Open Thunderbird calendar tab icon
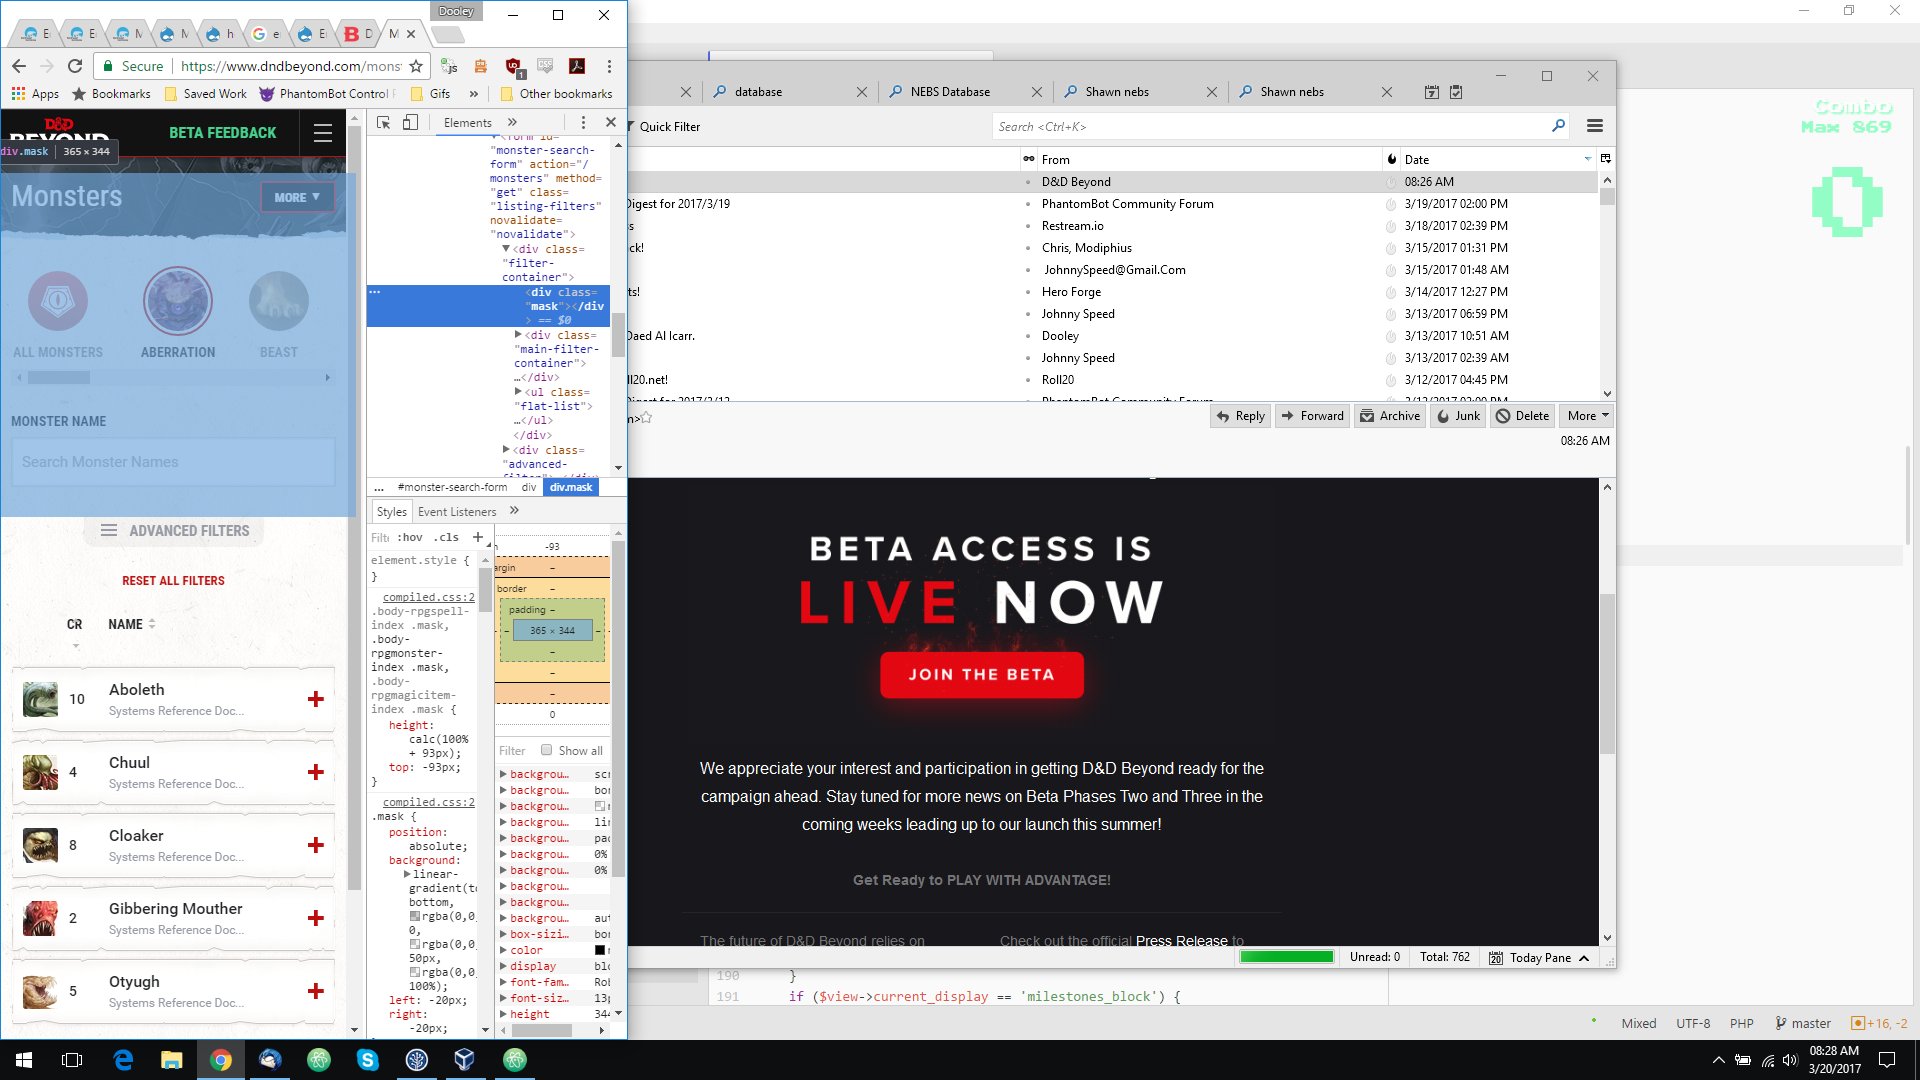Image resolution: width=1920 pixels, height=1080 pixels. pos(1432,92)
